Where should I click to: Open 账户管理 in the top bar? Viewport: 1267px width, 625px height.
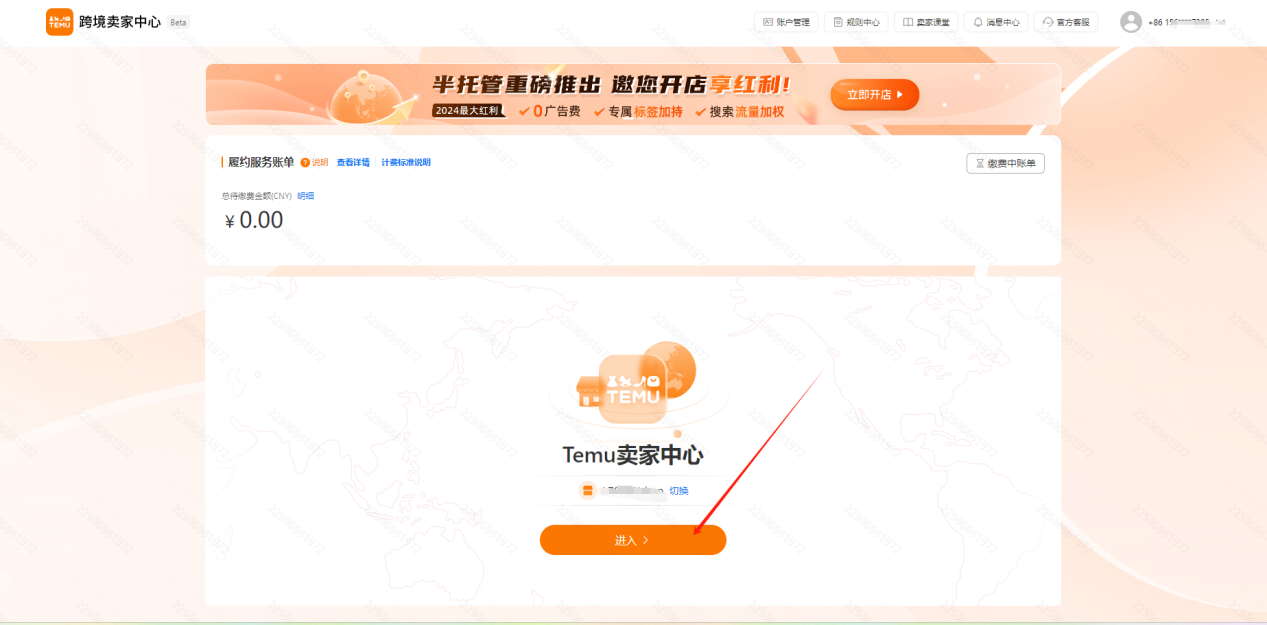click(786, 22)
